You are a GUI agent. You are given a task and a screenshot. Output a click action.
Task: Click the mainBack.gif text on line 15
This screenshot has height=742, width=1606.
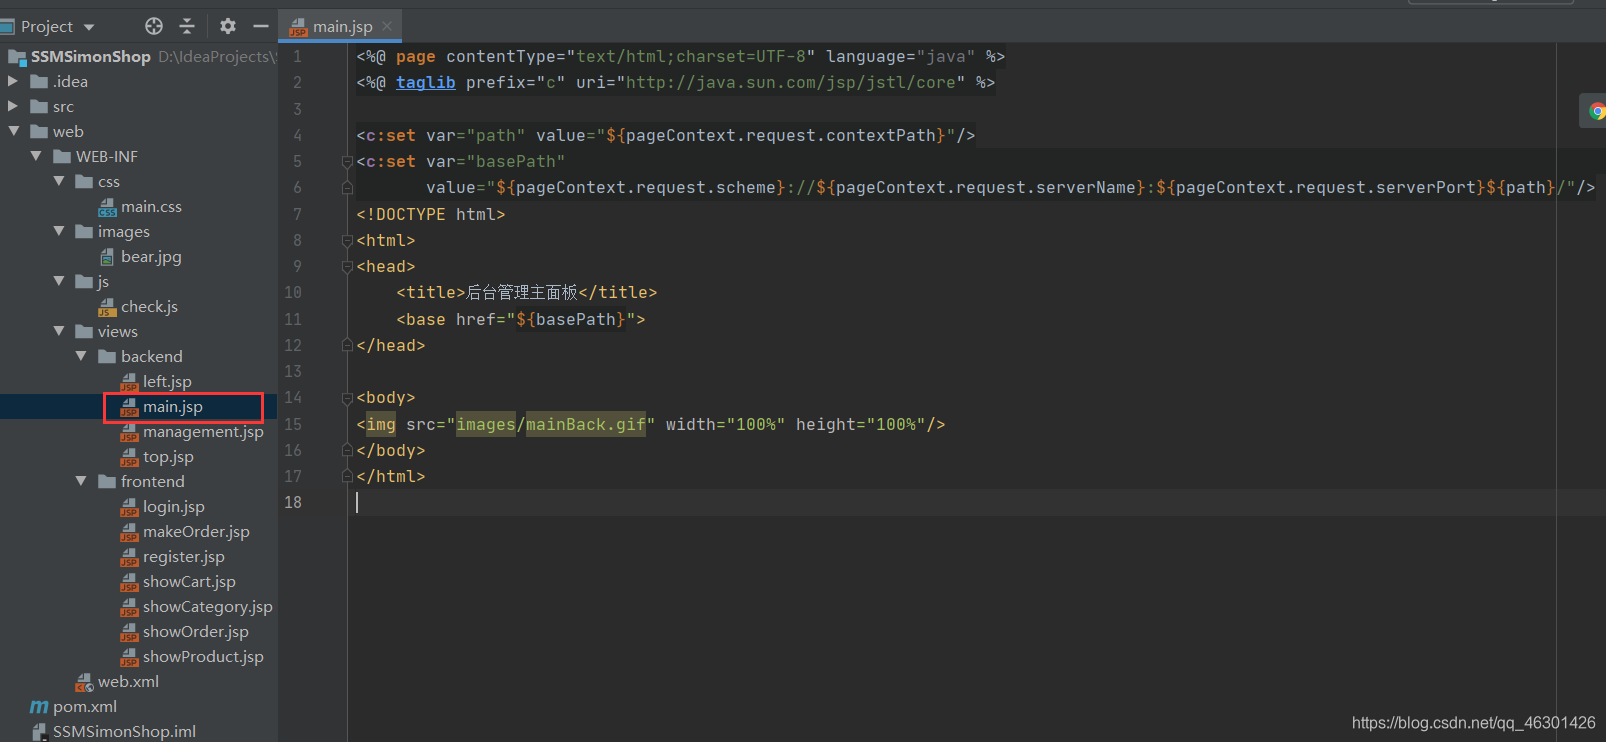click(x=586, y=424)
